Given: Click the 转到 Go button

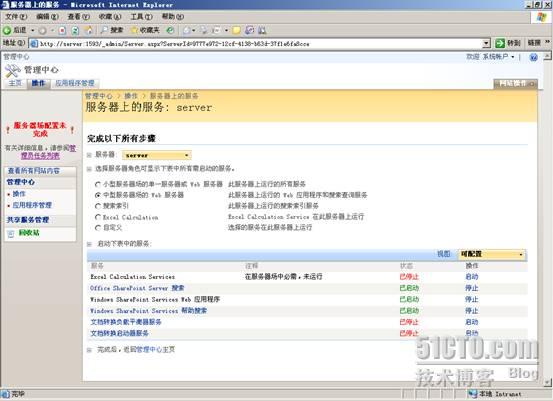Looking at the screenshot, I should point(508,43).
